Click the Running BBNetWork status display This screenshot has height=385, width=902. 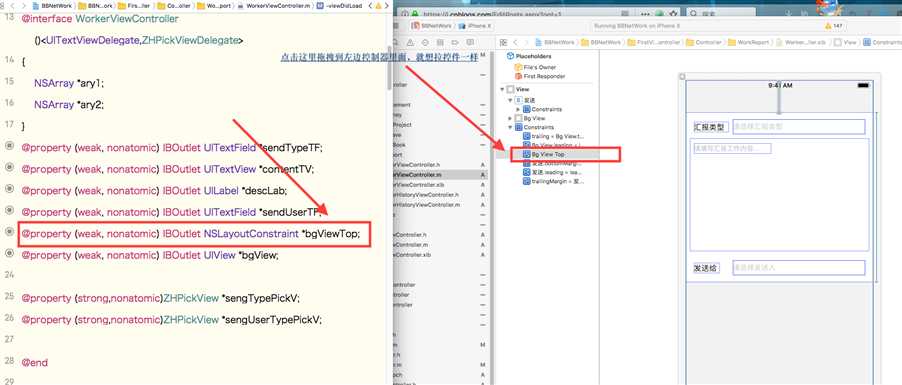(637, 26)
